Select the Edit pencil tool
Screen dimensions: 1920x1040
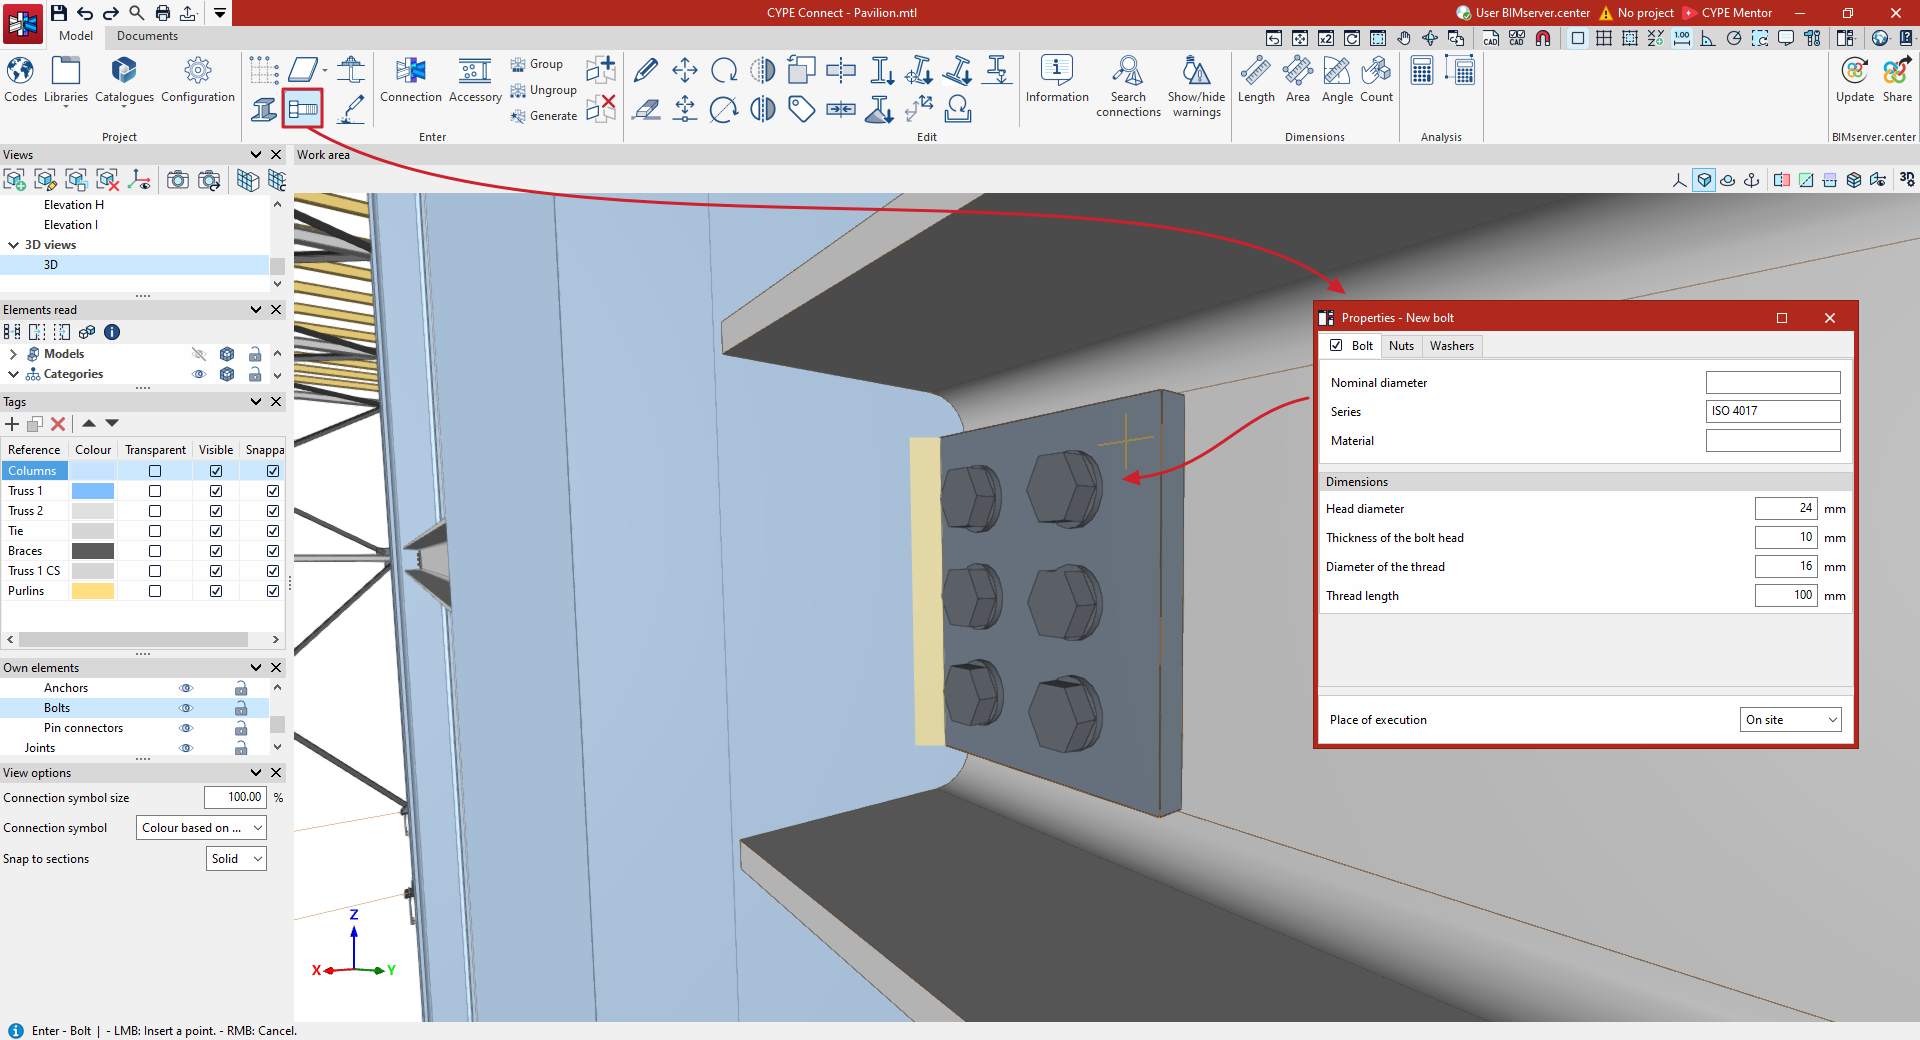(646, 70)
